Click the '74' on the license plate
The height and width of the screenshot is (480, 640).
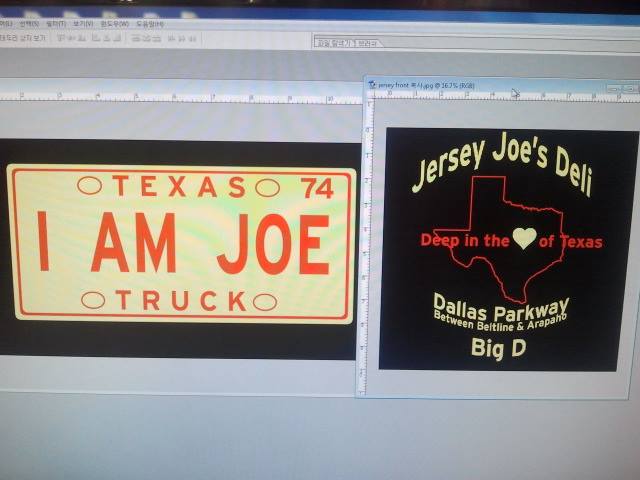click(x=317, y=188)
